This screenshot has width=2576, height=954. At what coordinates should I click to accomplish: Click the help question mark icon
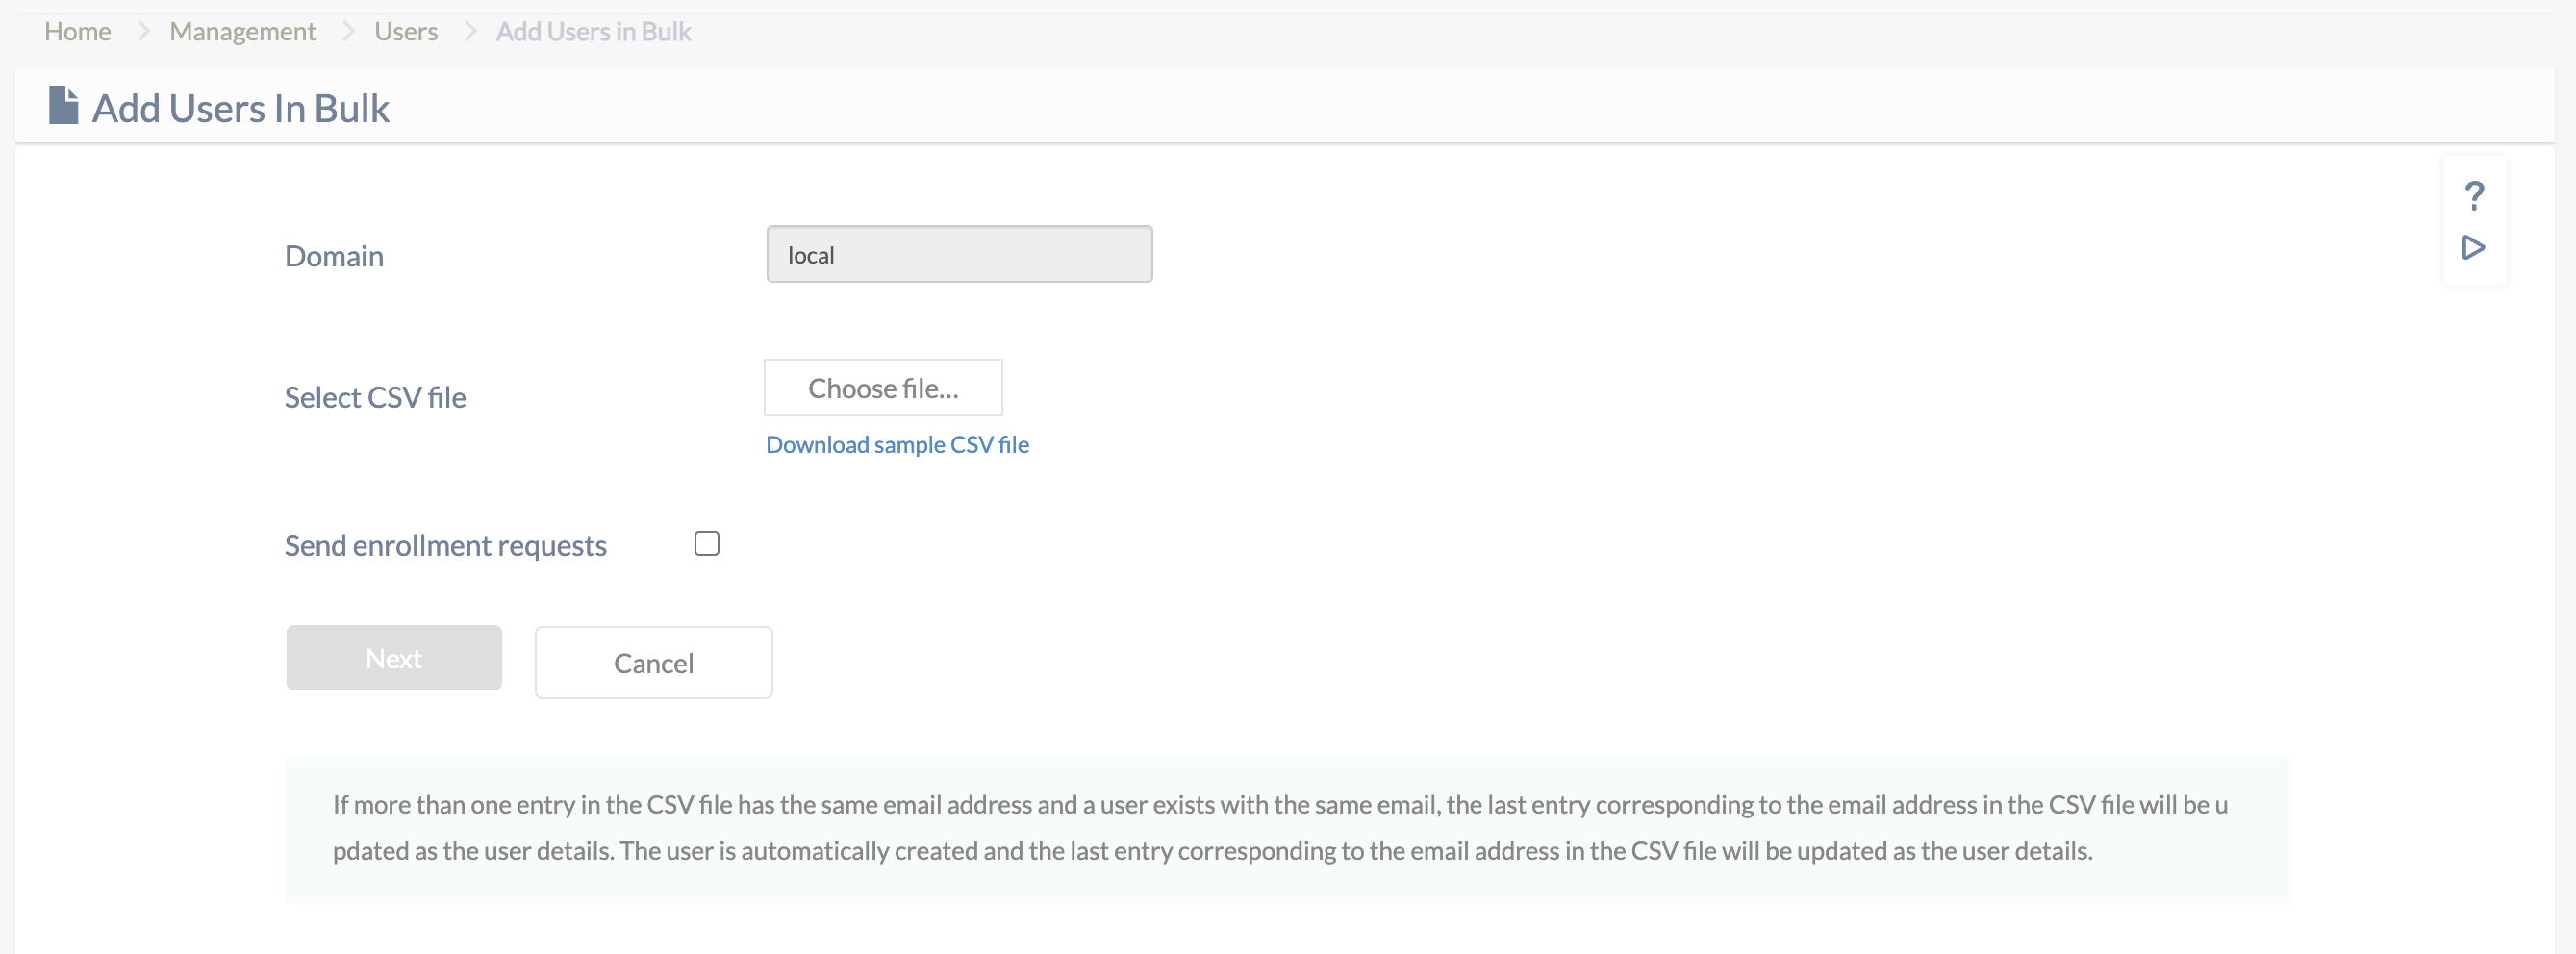[x=2474, y=195]
